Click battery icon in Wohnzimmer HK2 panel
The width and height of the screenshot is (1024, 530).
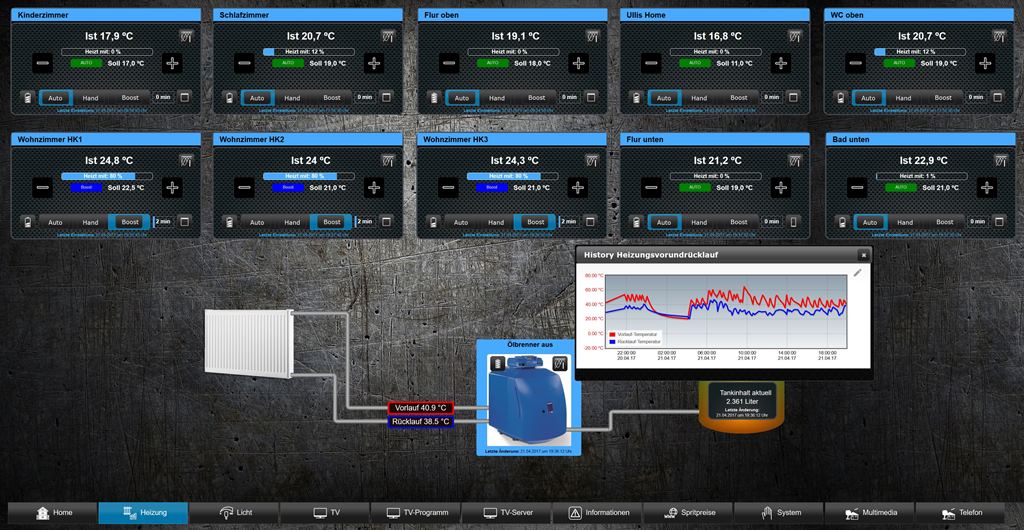coord(229,222)
